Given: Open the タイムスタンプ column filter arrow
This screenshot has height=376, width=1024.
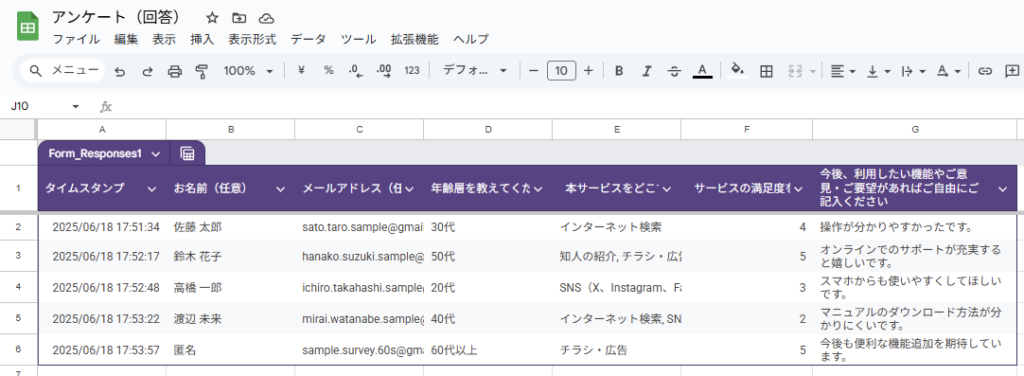Looking at the screenshot, I should point(152,189).
